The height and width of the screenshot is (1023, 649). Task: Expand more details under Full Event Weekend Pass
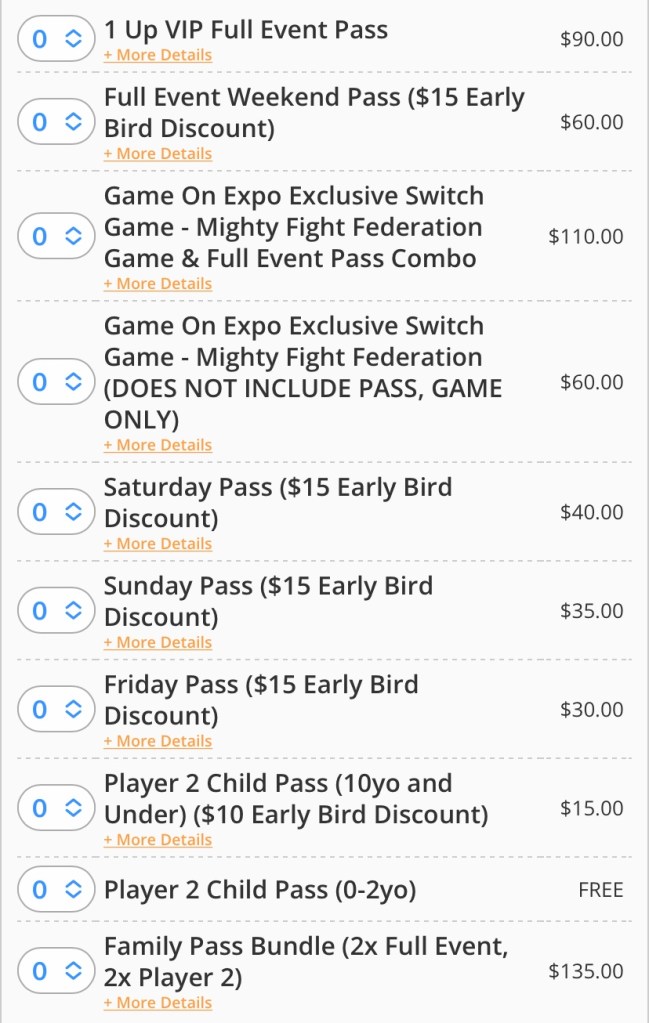[158, 154]
